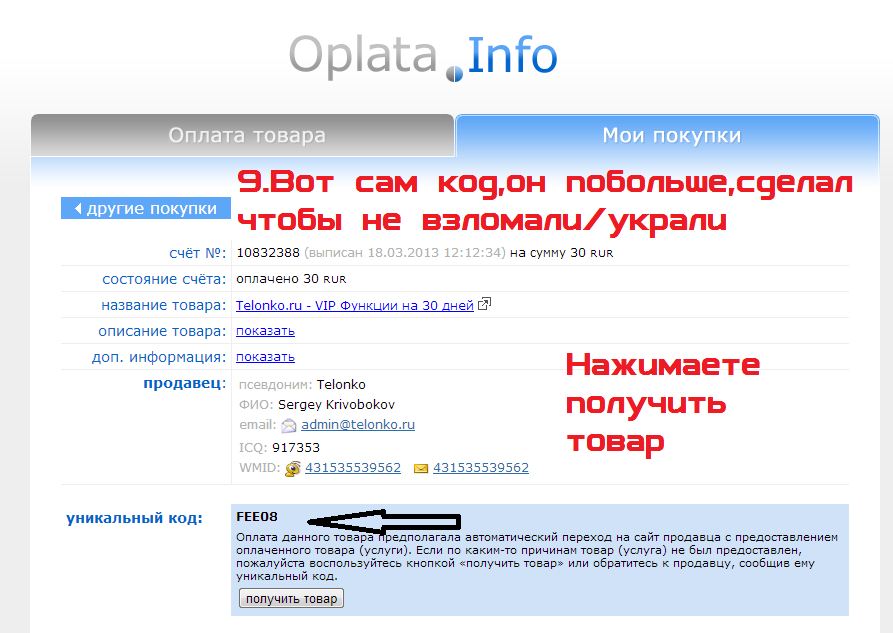Select the status text оплачено 30 RUR
This screenshot has width=893, height=633.
(291, 279)
